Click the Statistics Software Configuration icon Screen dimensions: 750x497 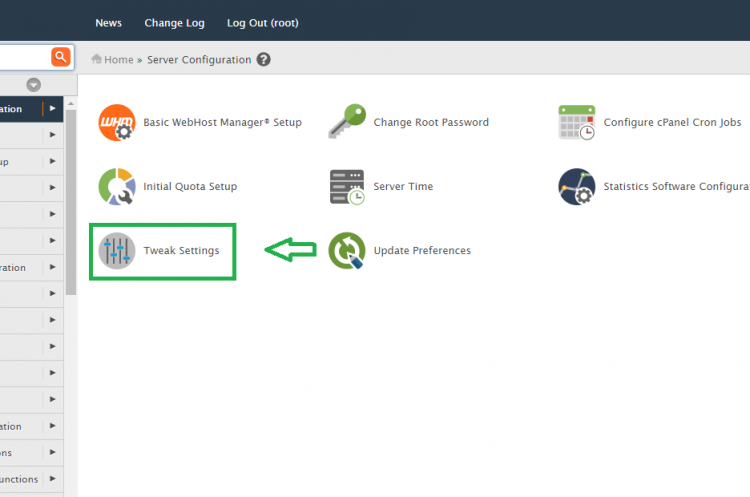(x=577, y=187)
